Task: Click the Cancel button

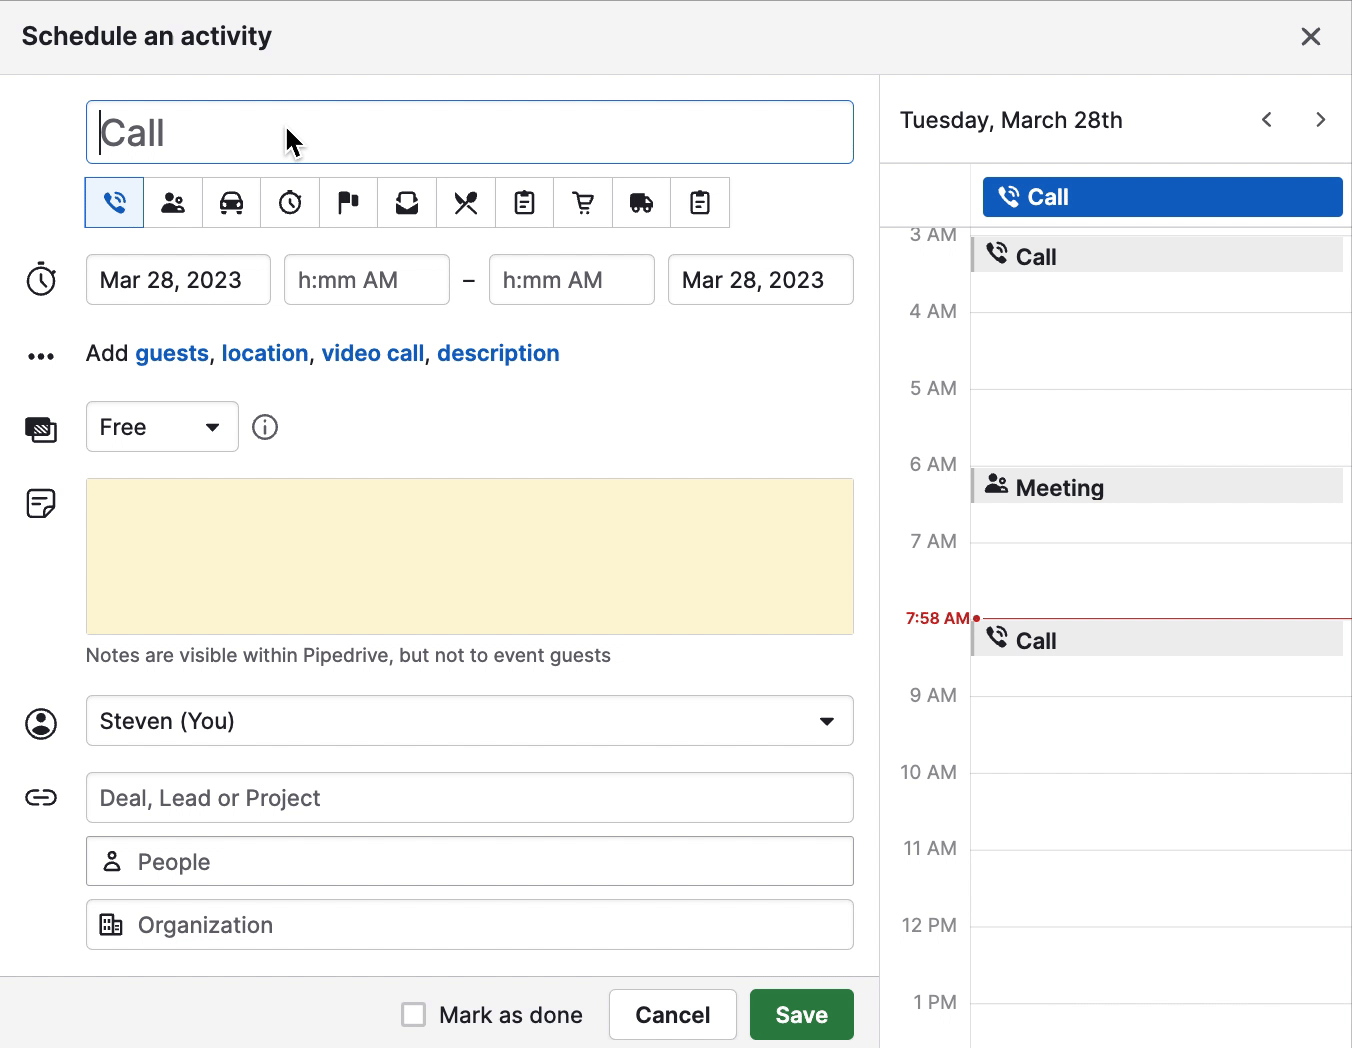Action: pos(673,1015)
